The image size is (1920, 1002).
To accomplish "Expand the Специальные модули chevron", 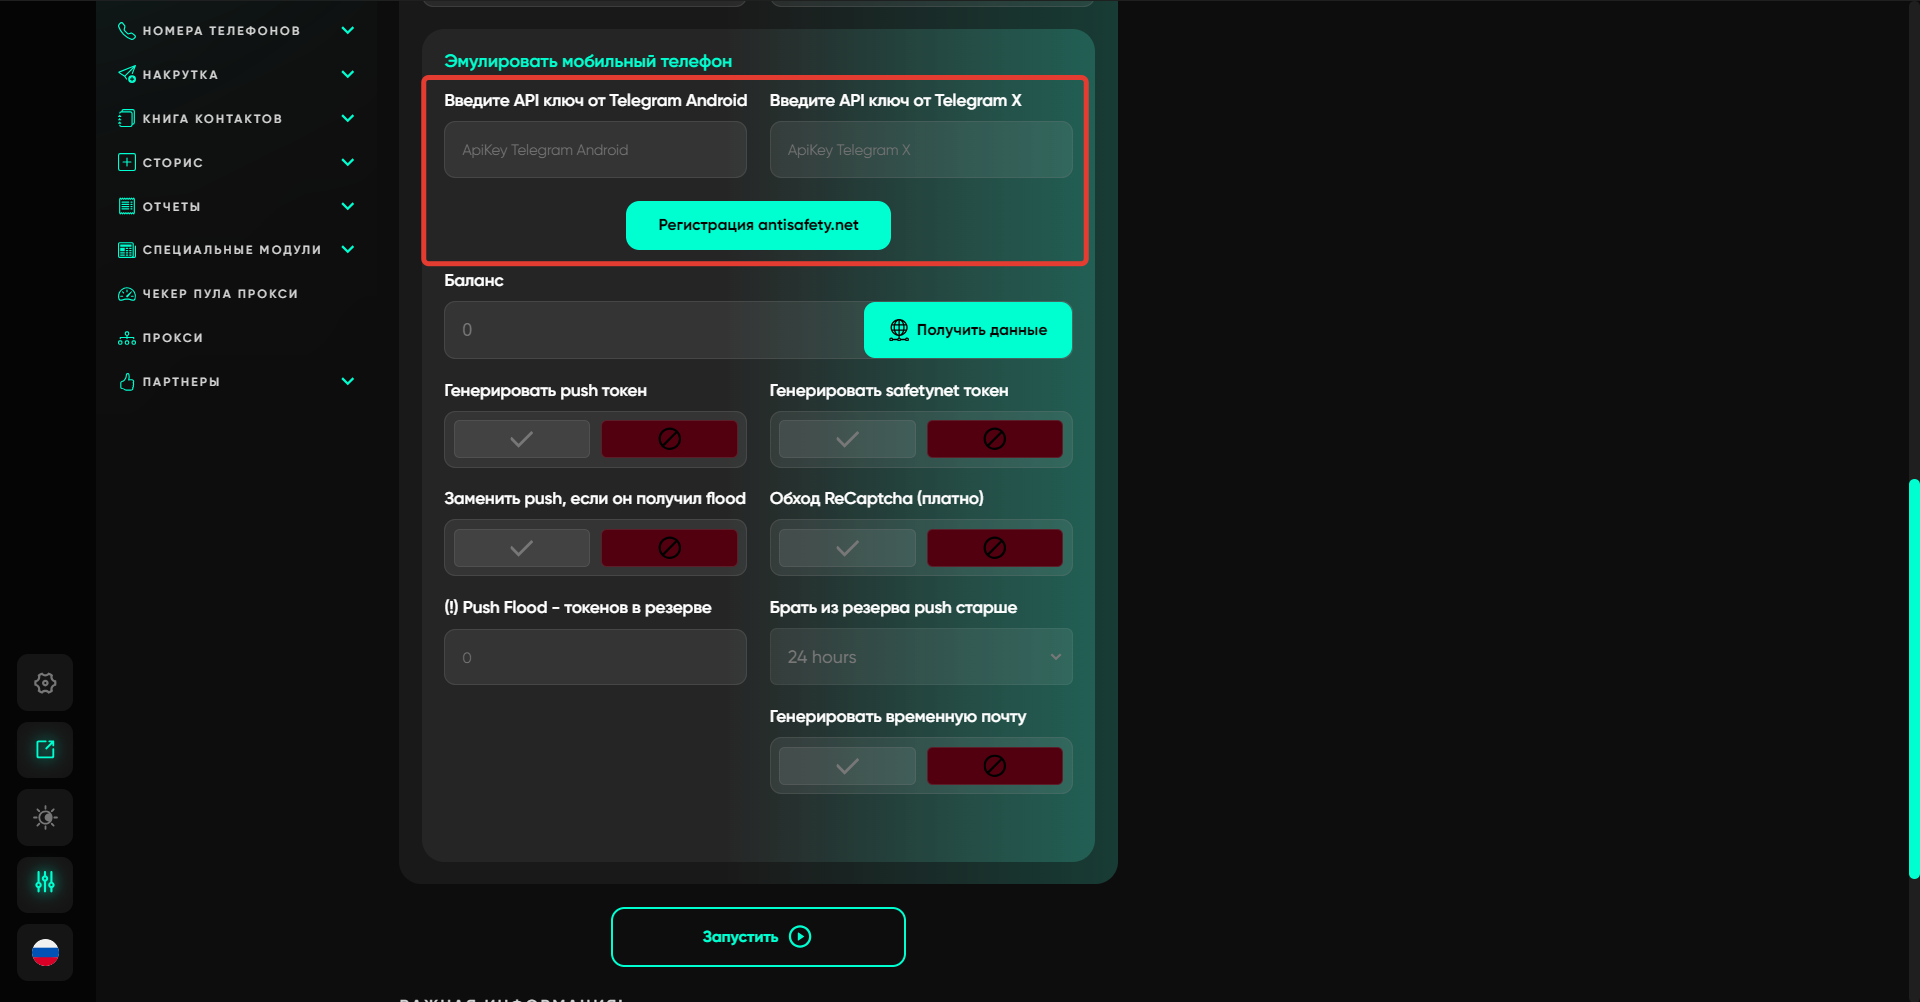I will [348, 249].
